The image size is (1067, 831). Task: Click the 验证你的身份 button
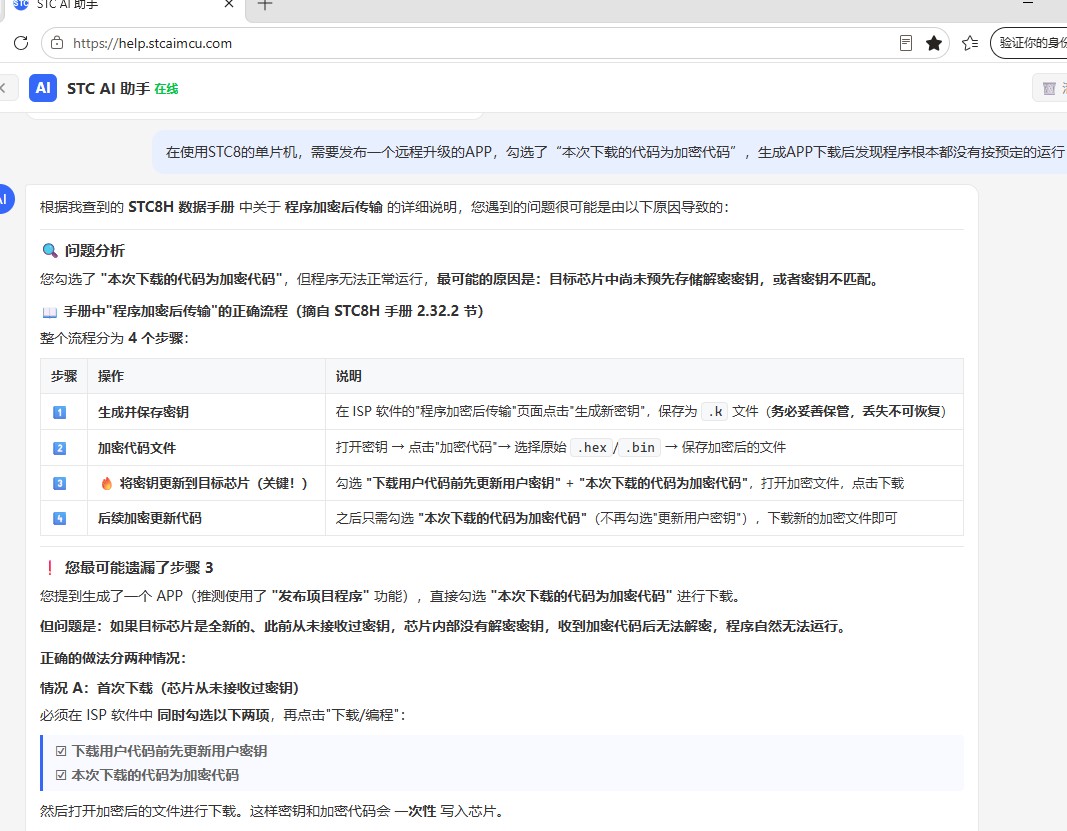coord(1030,43)
